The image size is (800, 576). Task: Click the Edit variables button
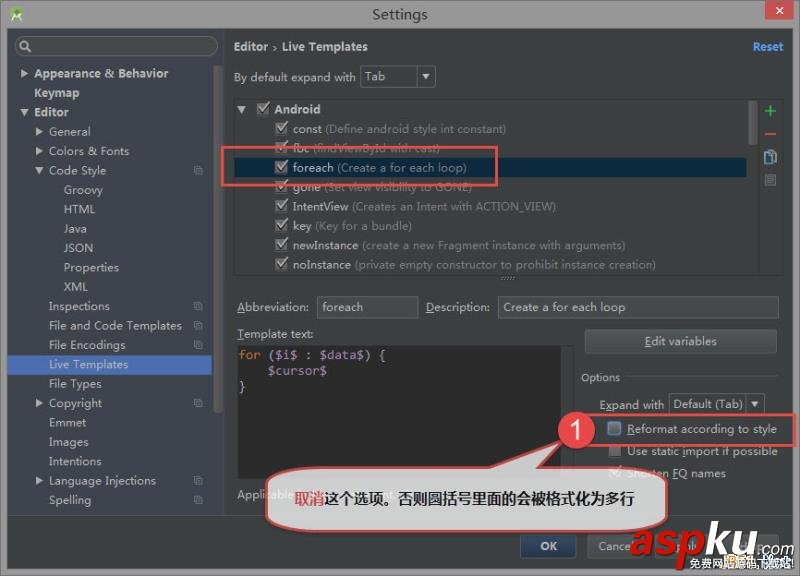[x=680, y=341]
